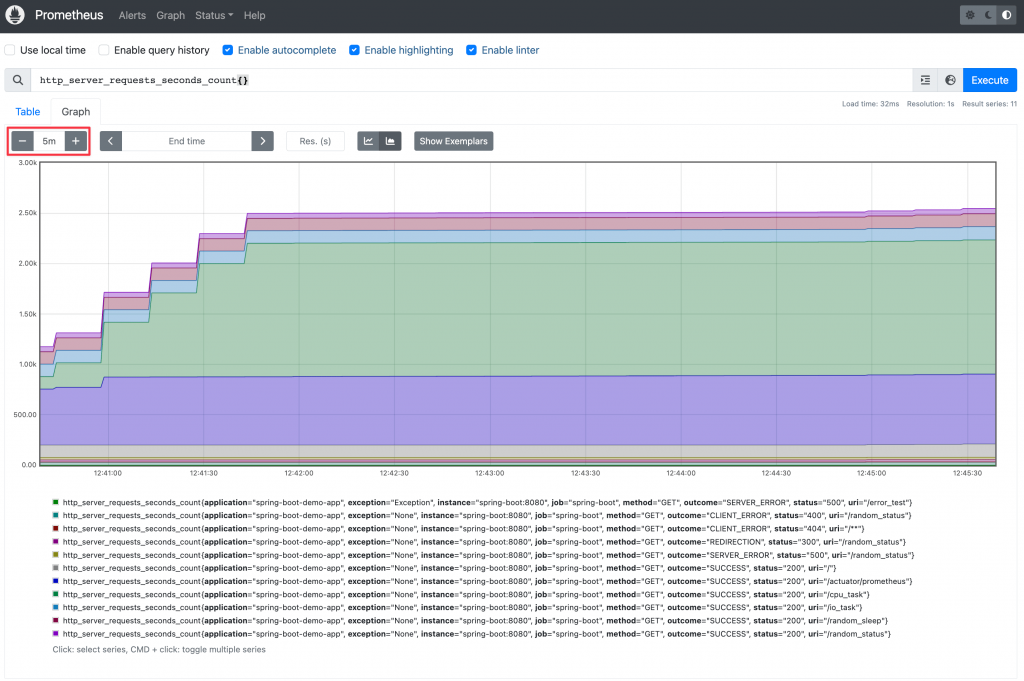Click the Execute button
This screenshot has width=1024, height=681.
pyautogui.click(x=989, y=80)
